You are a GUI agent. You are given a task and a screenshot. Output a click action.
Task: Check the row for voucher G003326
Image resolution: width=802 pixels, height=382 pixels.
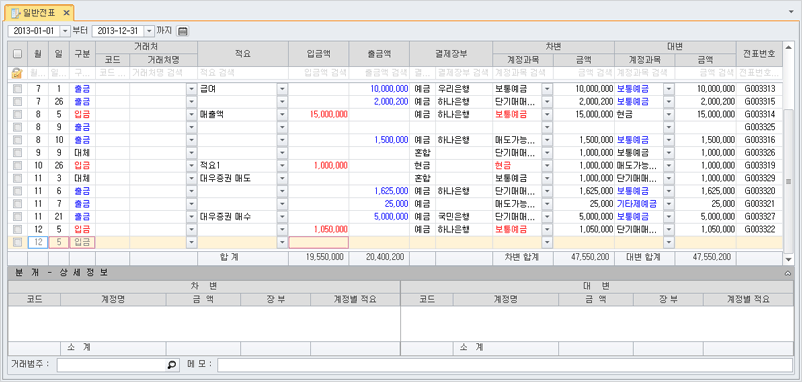pyautogui.click(x=17, y=153)
